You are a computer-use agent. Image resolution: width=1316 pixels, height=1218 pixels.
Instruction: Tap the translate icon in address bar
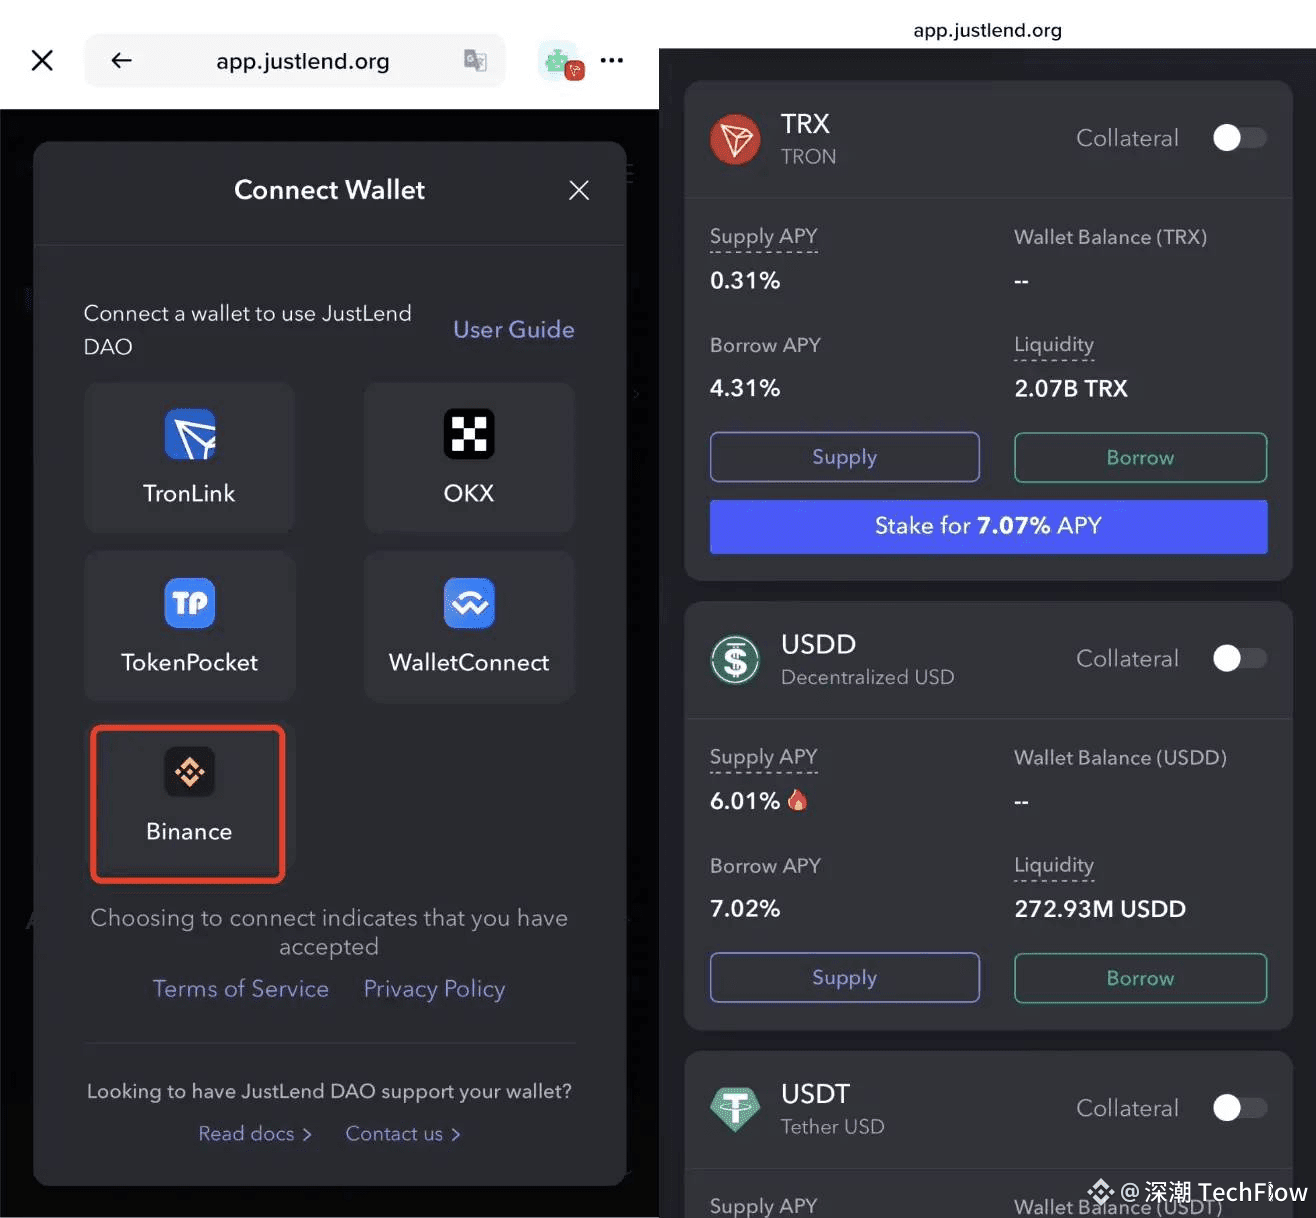pyautogui.click(x=475, y=61)
